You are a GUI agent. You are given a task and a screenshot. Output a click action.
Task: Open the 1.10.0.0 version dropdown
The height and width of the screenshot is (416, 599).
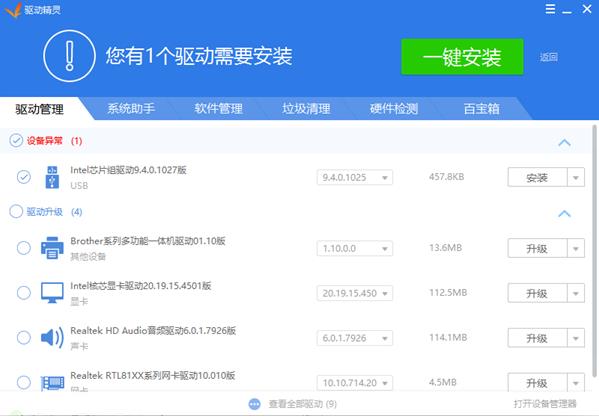click(355, 248)
